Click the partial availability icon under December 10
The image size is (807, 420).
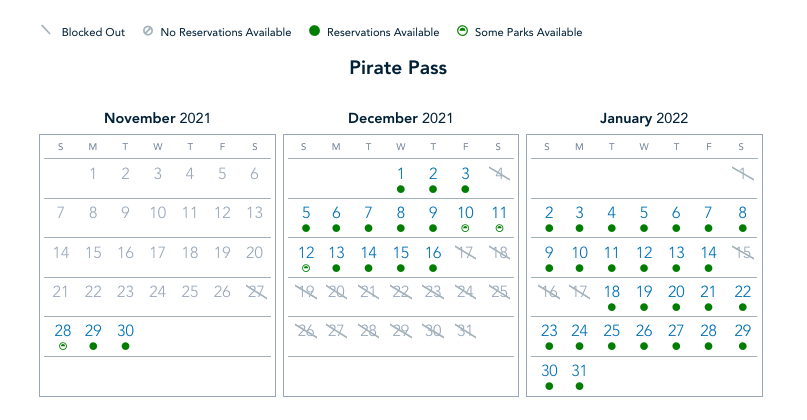point(465,228)
